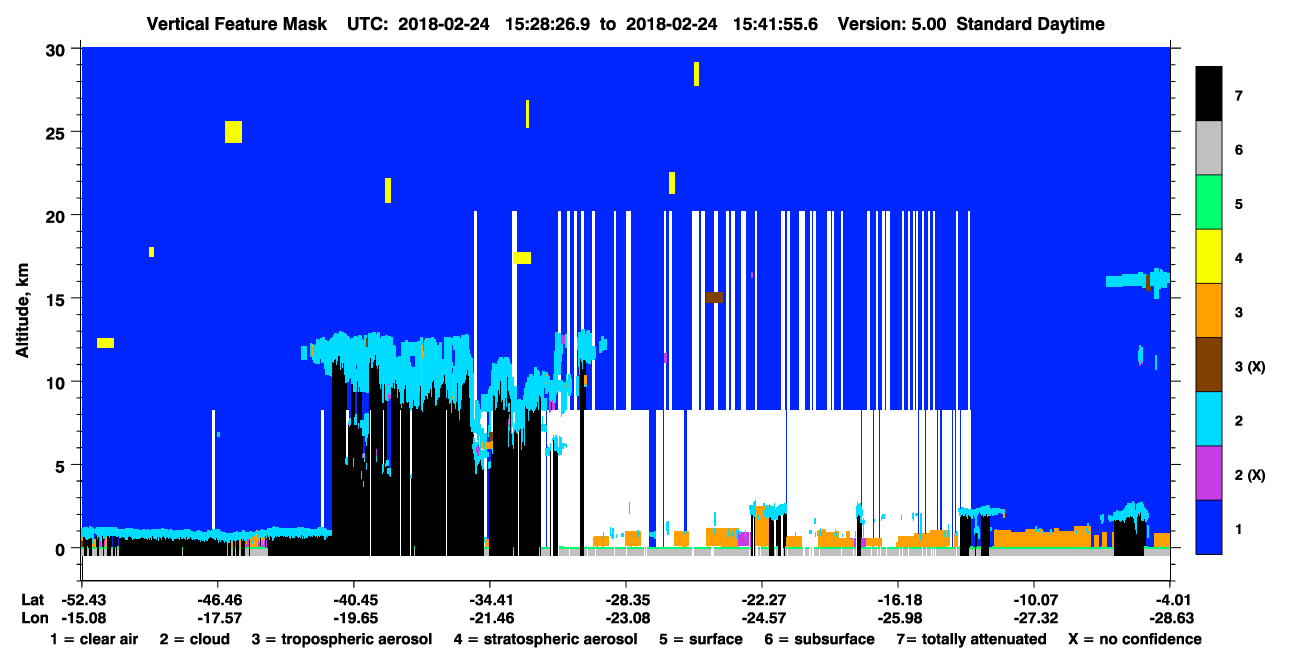Click the blue clear air swatch labeled 1
This screenshot has width=1300, height=667.
(x=1209, y=527)
